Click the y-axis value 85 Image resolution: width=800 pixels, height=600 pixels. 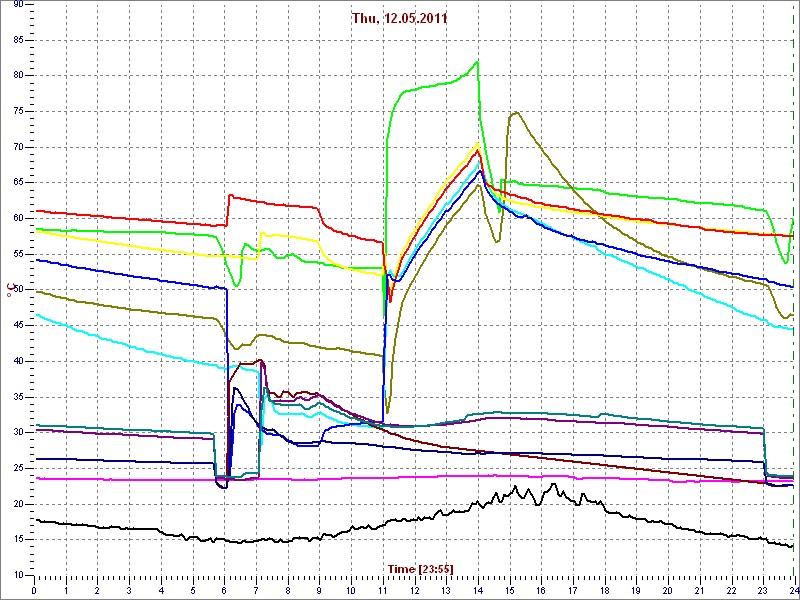17,40
